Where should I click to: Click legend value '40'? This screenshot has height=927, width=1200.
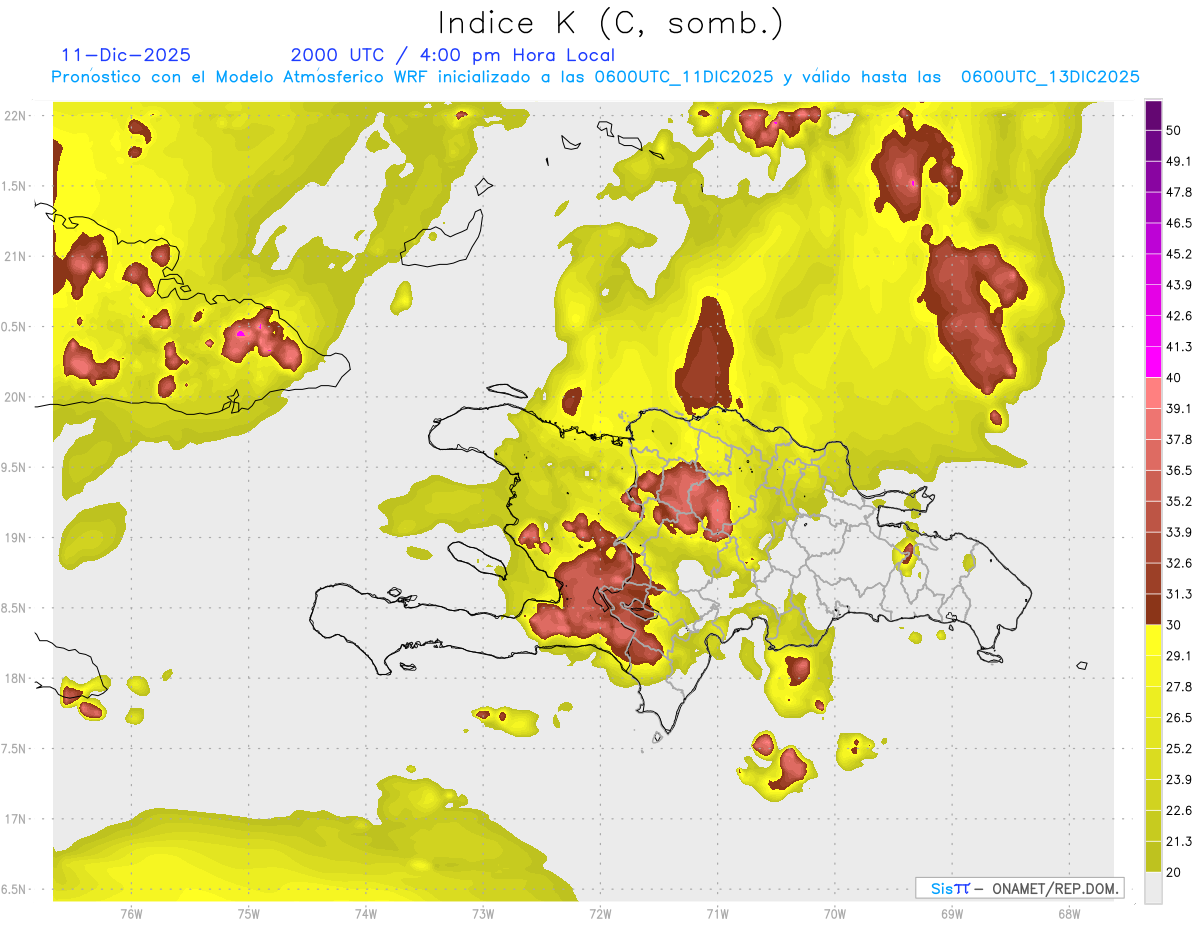[1175, 378]
